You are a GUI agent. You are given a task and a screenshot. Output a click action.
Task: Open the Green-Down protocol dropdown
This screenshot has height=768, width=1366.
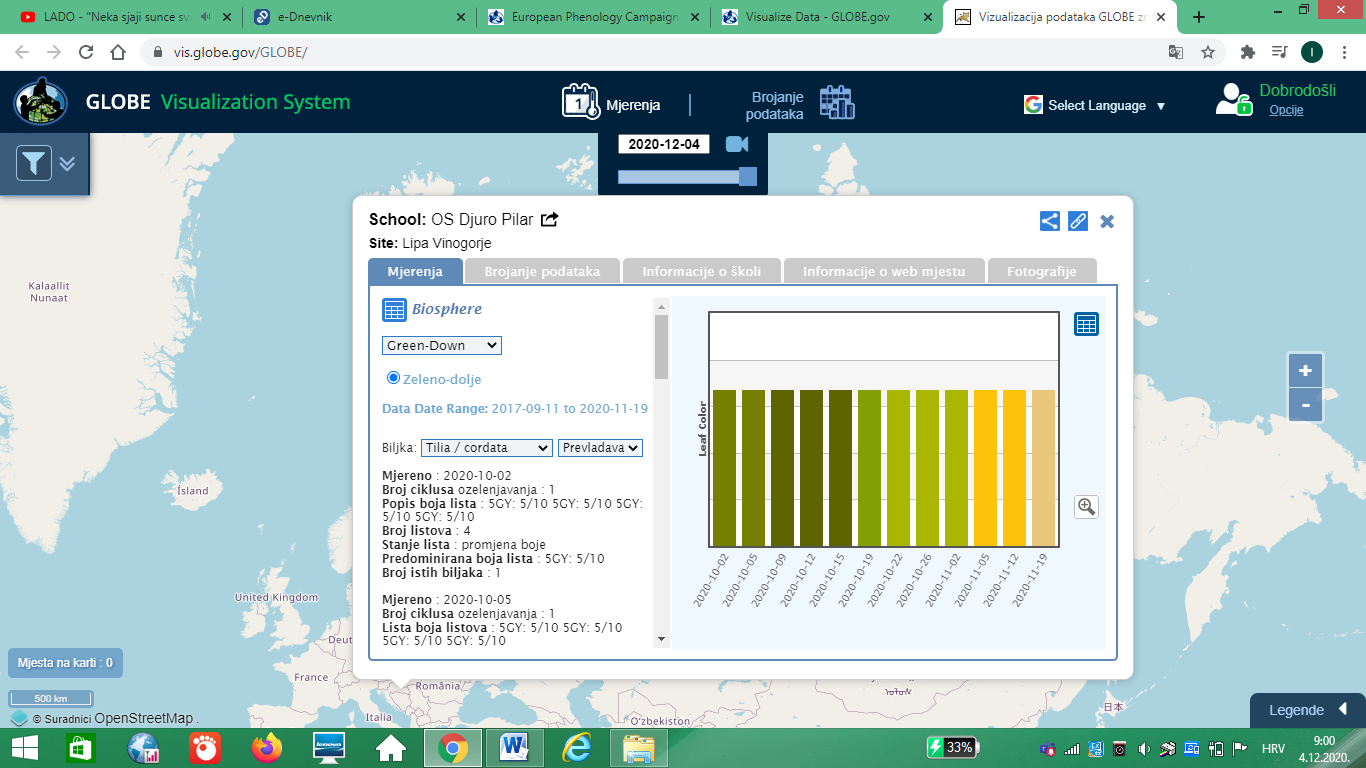pos(441,345)
